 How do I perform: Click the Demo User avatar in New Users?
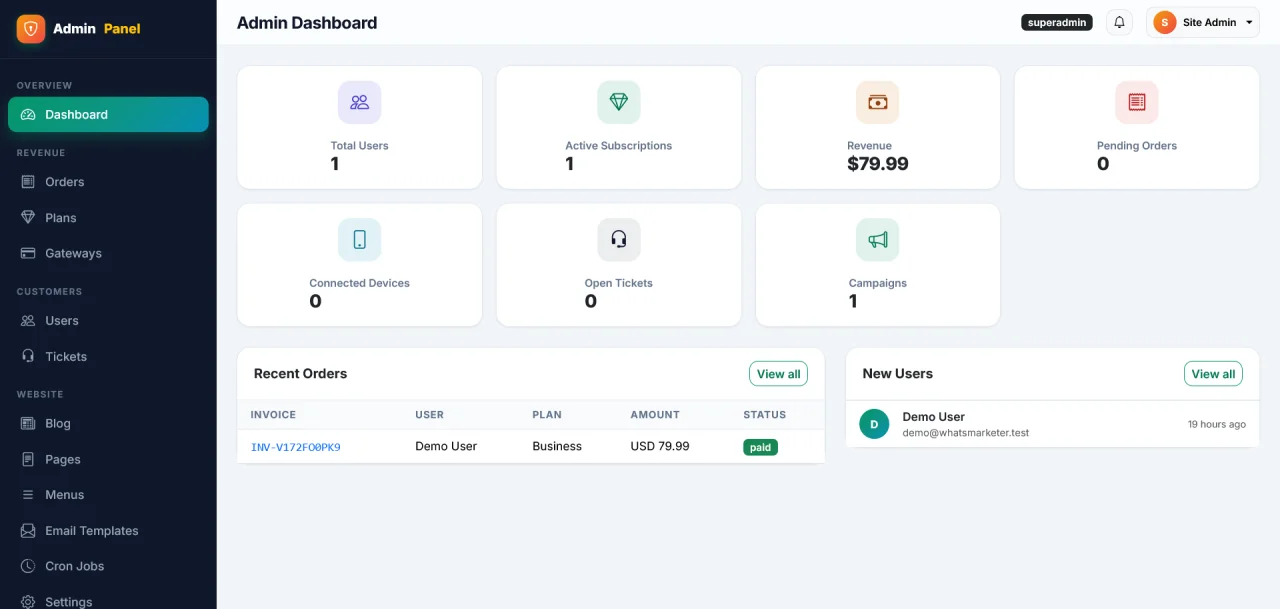coord(874,424)
